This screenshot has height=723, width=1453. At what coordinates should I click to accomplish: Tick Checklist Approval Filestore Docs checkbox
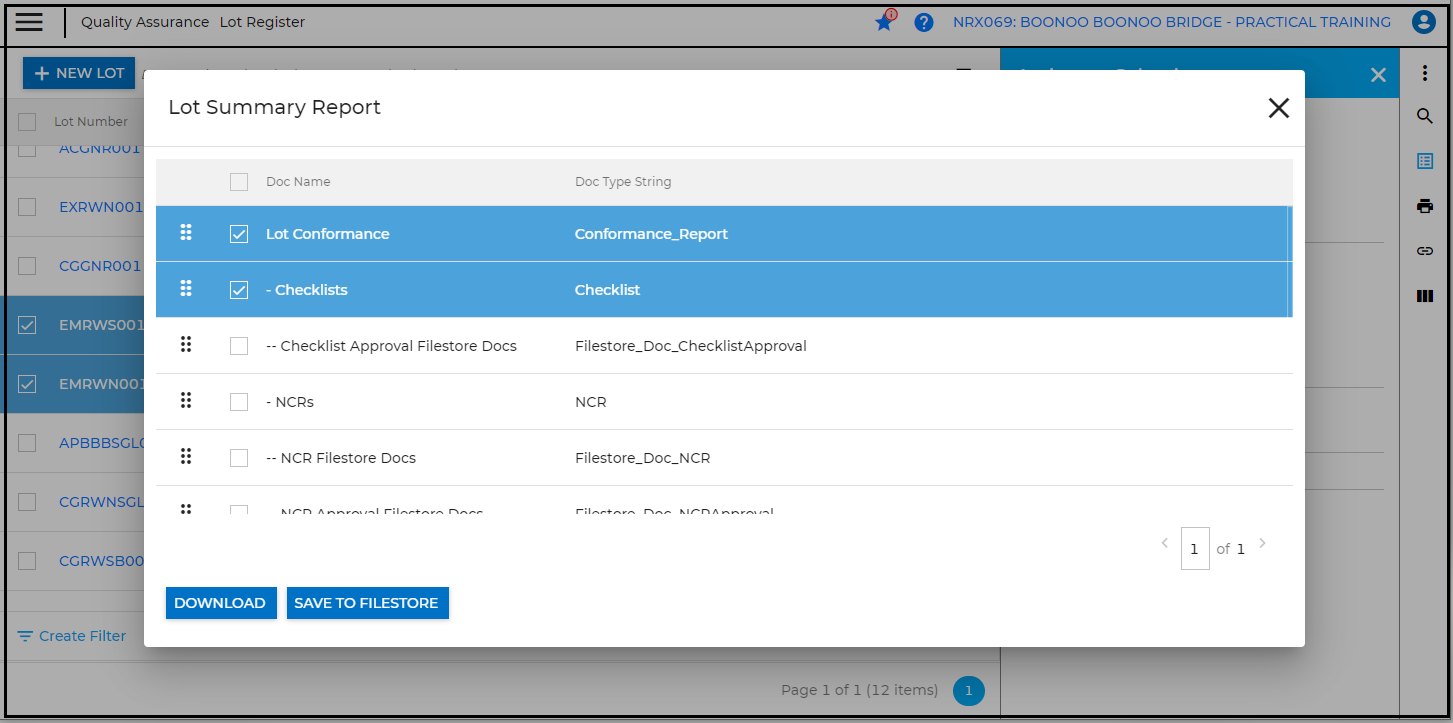[x=239, y=346]
